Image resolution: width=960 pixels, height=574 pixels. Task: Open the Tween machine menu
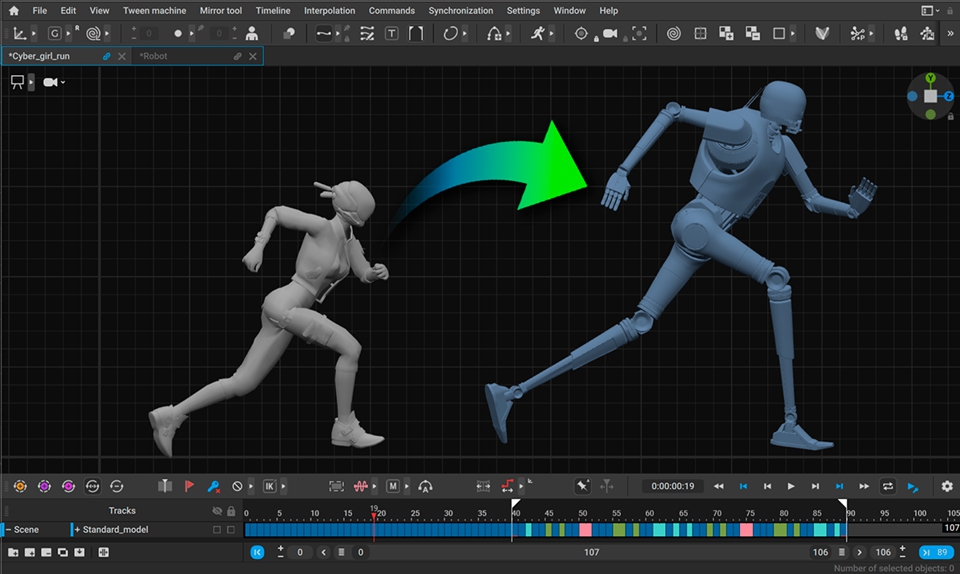(154, 10)
